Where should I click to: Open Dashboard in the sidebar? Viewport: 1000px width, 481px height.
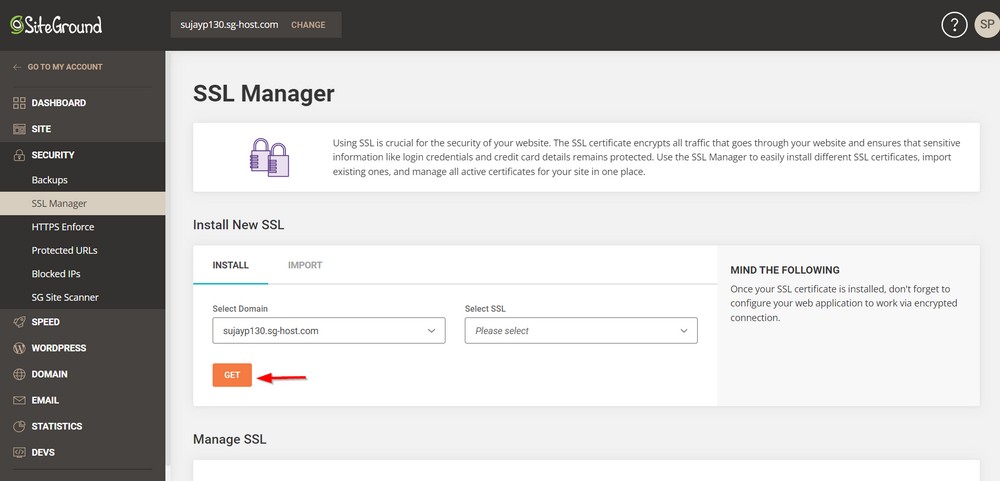(x=59, y=103)
